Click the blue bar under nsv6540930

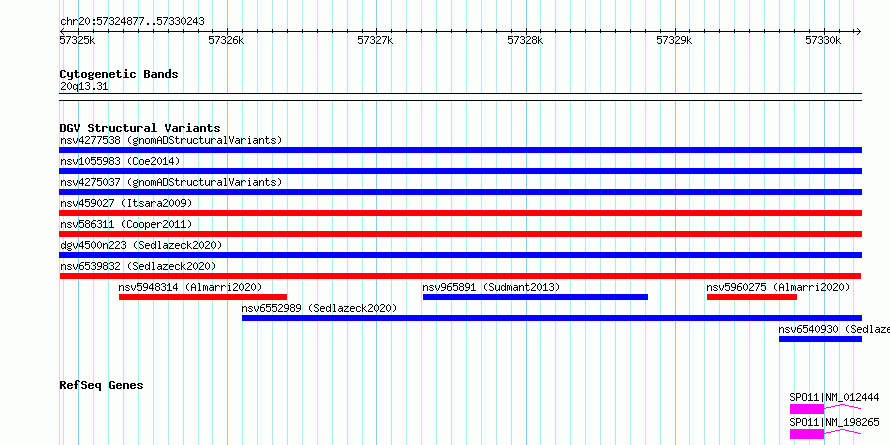tap(820, 339)
